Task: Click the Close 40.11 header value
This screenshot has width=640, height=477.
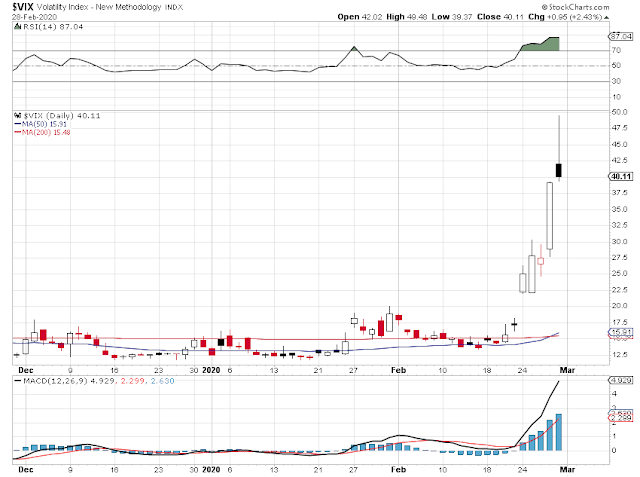Action: point(500,17)
